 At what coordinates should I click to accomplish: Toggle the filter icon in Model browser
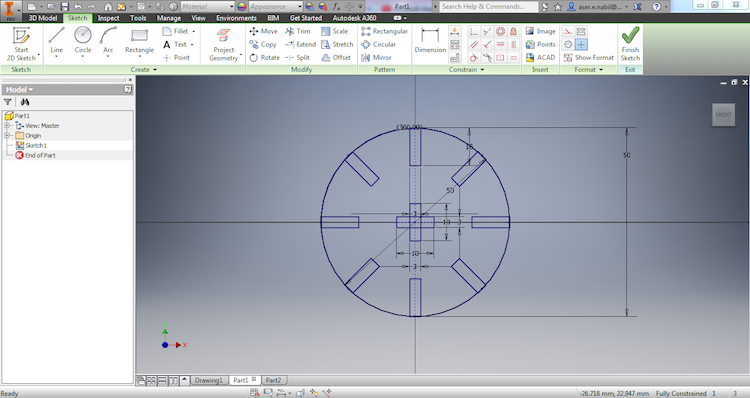[x=8, y=102]
